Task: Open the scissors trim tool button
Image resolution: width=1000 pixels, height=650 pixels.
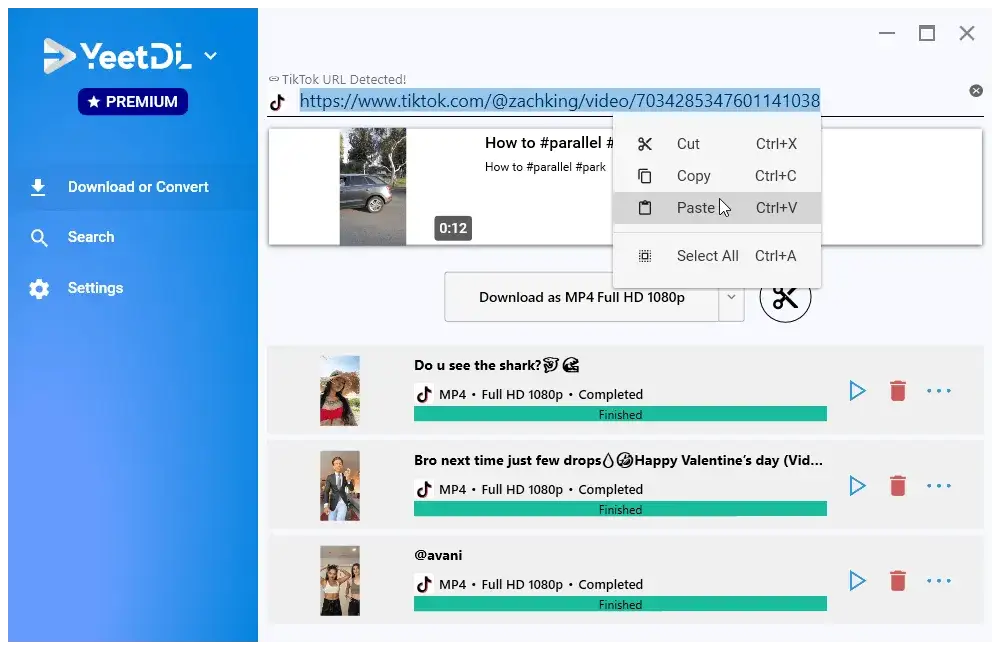Action: pyautogui.click(x=785, y=297)
